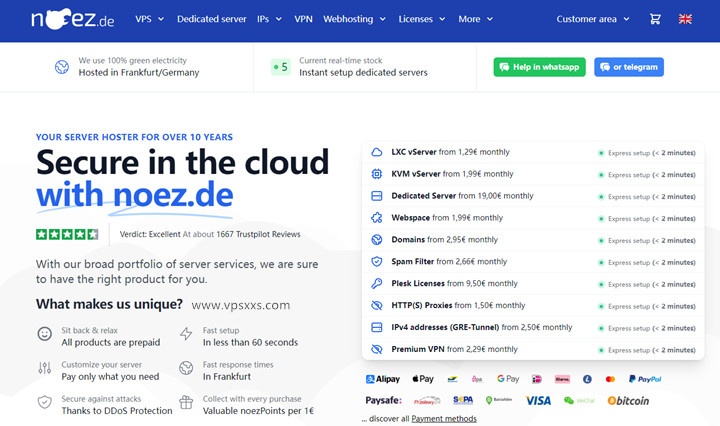720x426 pixels.
Task: Open IPv4 addresses (GRE-Tunnel) link
Action: (482, 327)
